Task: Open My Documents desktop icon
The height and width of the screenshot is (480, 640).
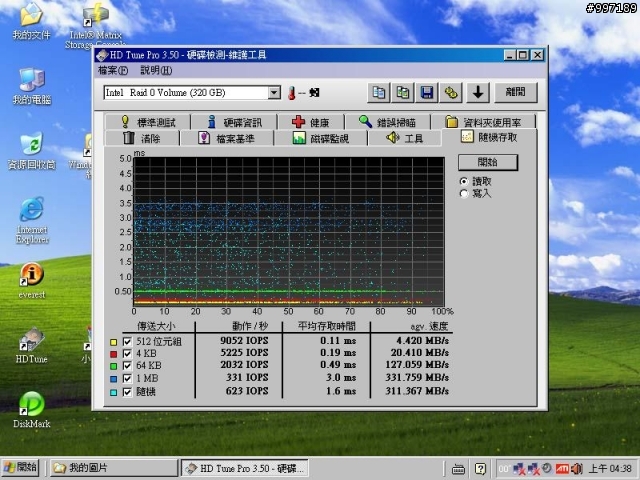Action: point(31,21)
